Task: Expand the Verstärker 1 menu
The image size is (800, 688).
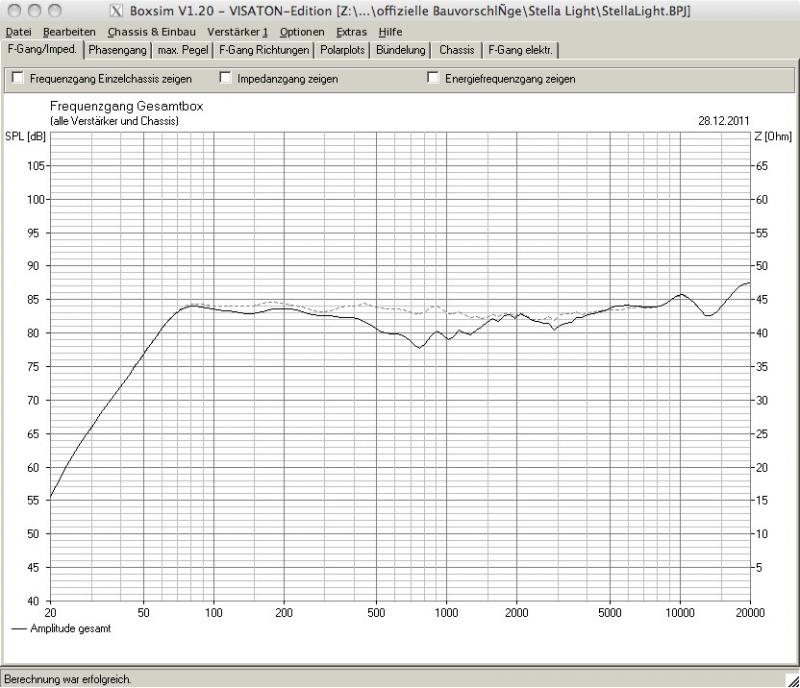Action: (237, 32)
